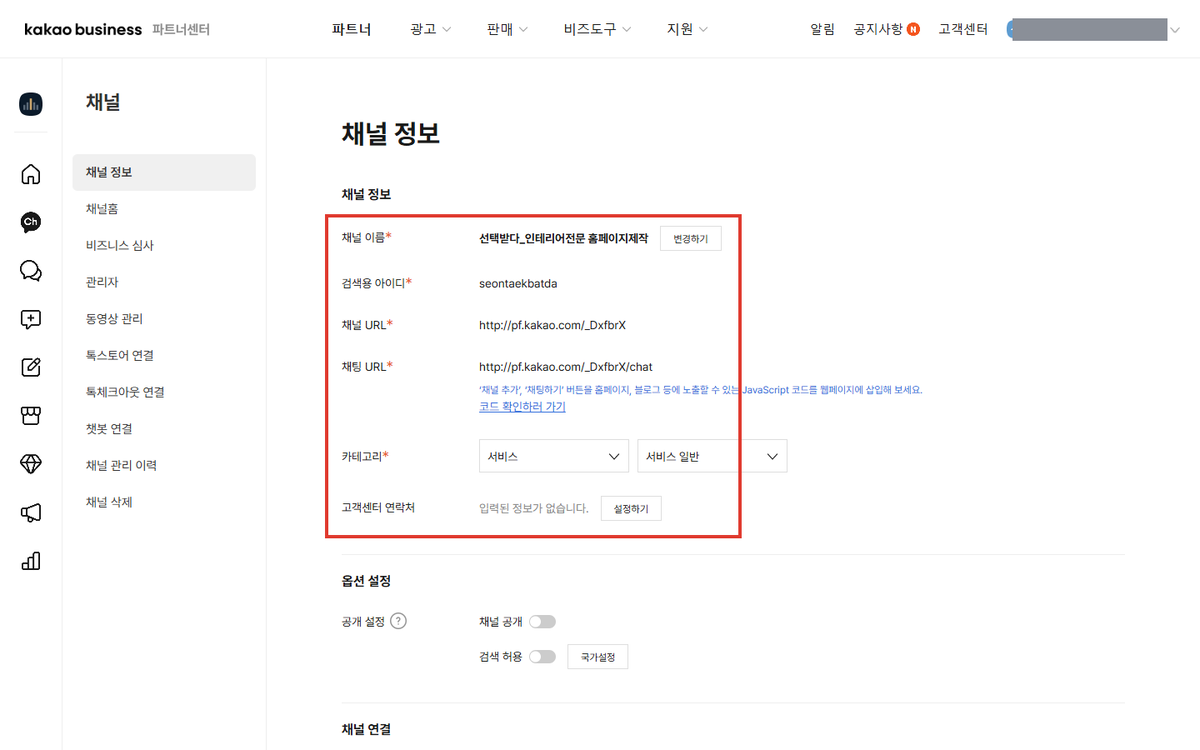
Task: Expand the 판매 top menu
Action: (x=507, y=30)
